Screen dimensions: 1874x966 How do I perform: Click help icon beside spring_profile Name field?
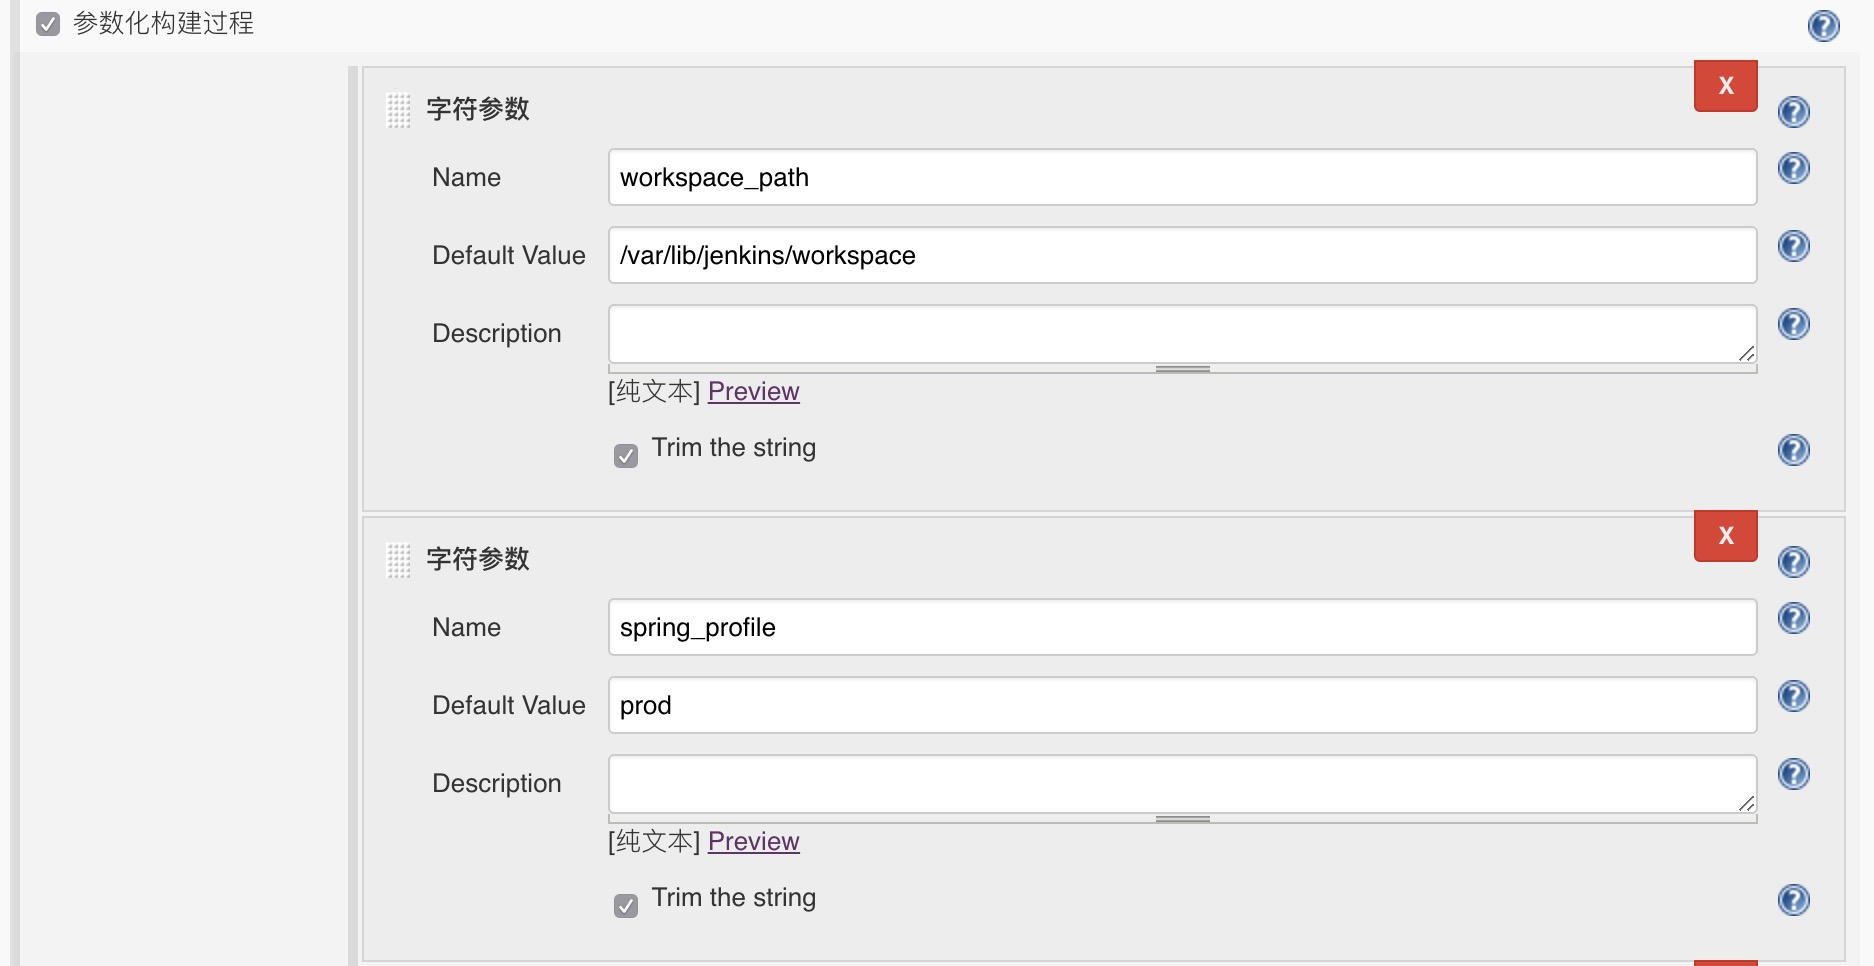click(1793, 618)
